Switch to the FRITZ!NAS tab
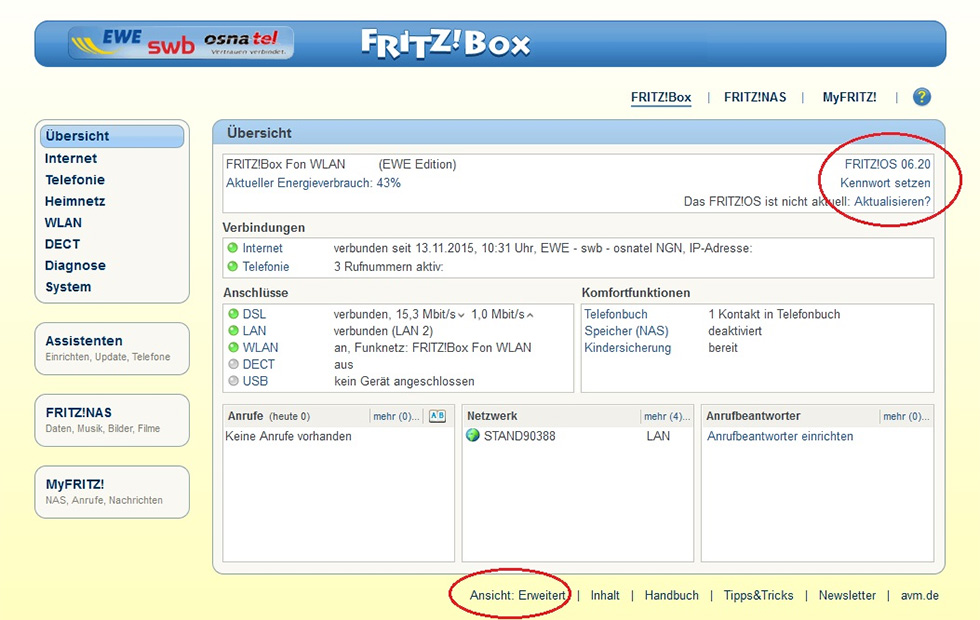 [755, 97]
